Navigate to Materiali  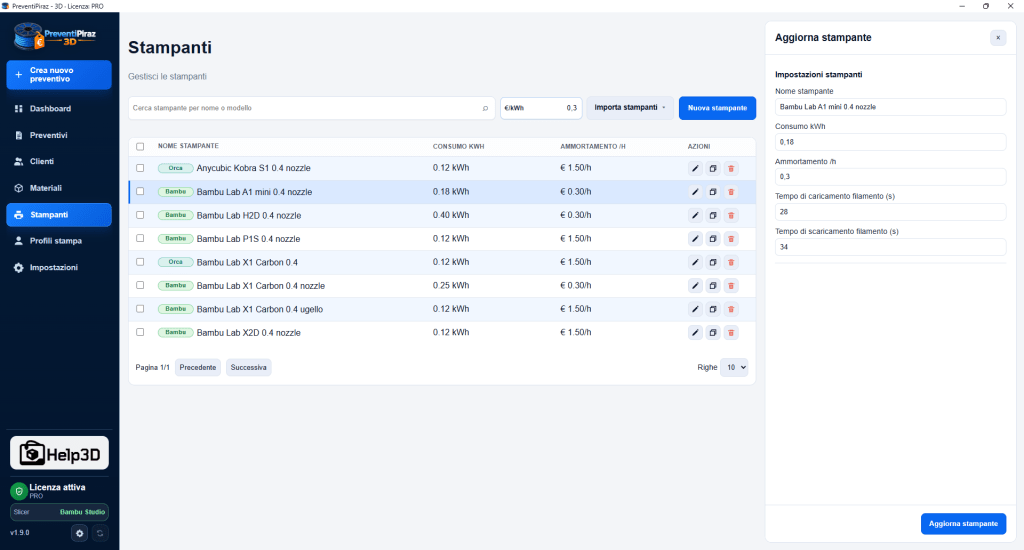[59, 188]
